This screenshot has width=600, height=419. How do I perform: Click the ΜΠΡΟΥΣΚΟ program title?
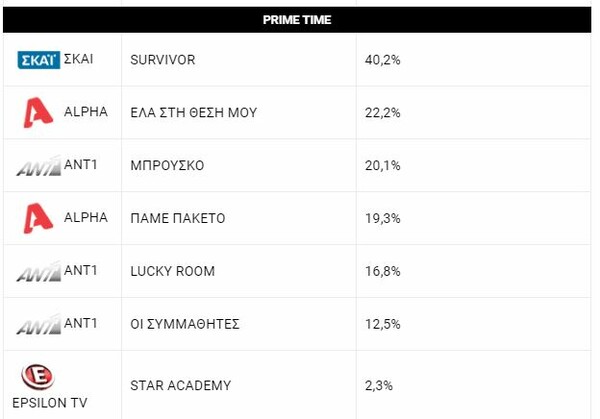(167, 166)
